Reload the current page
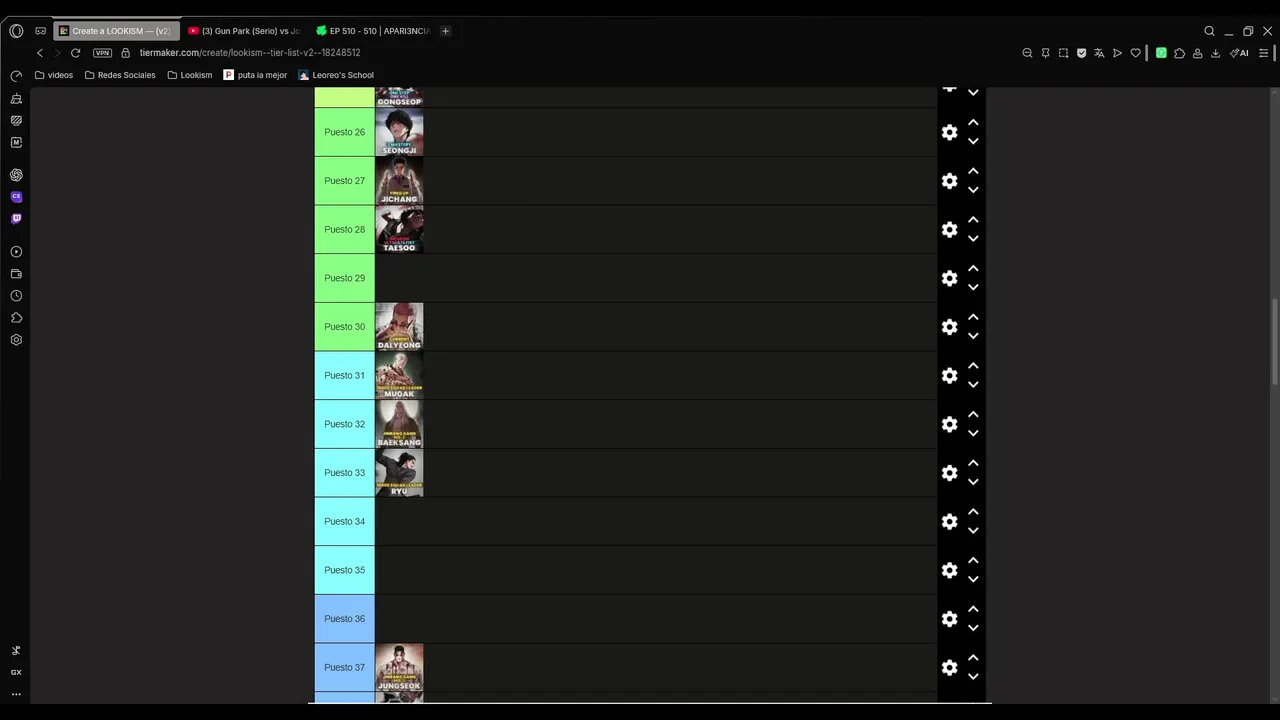1280x720 pixels. click(x=75, y=53)
